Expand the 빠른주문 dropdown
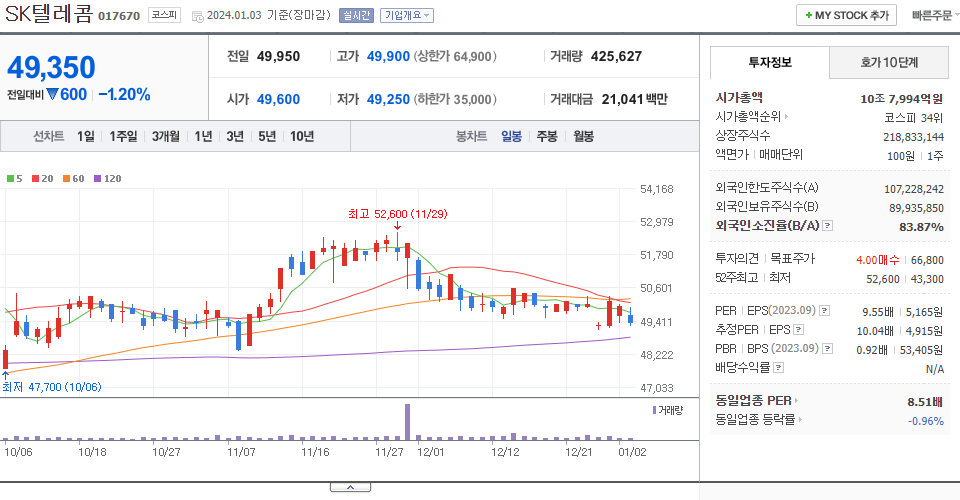 click(x=935, y=15)
